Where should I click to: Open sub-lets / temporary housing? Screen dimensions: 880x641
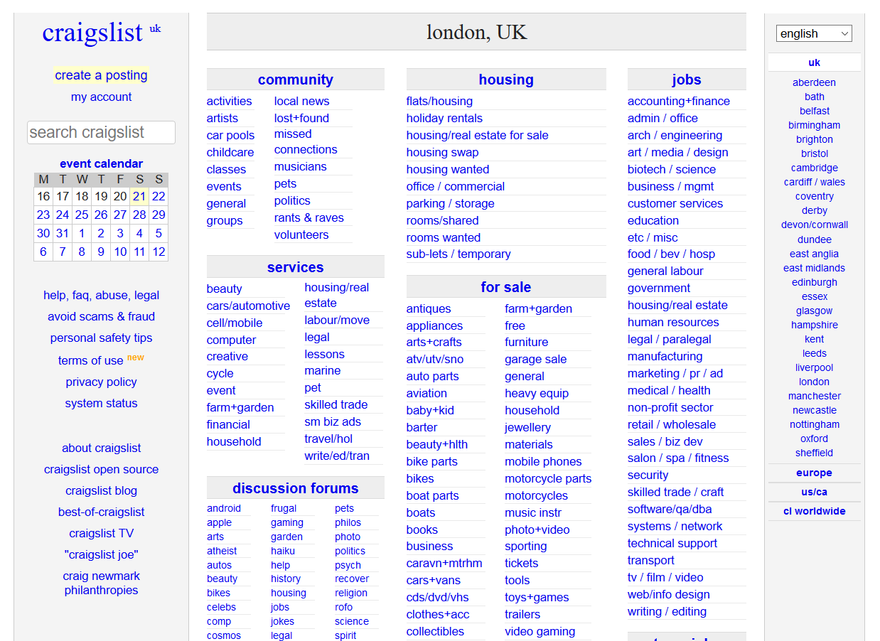tap(459, 254)
